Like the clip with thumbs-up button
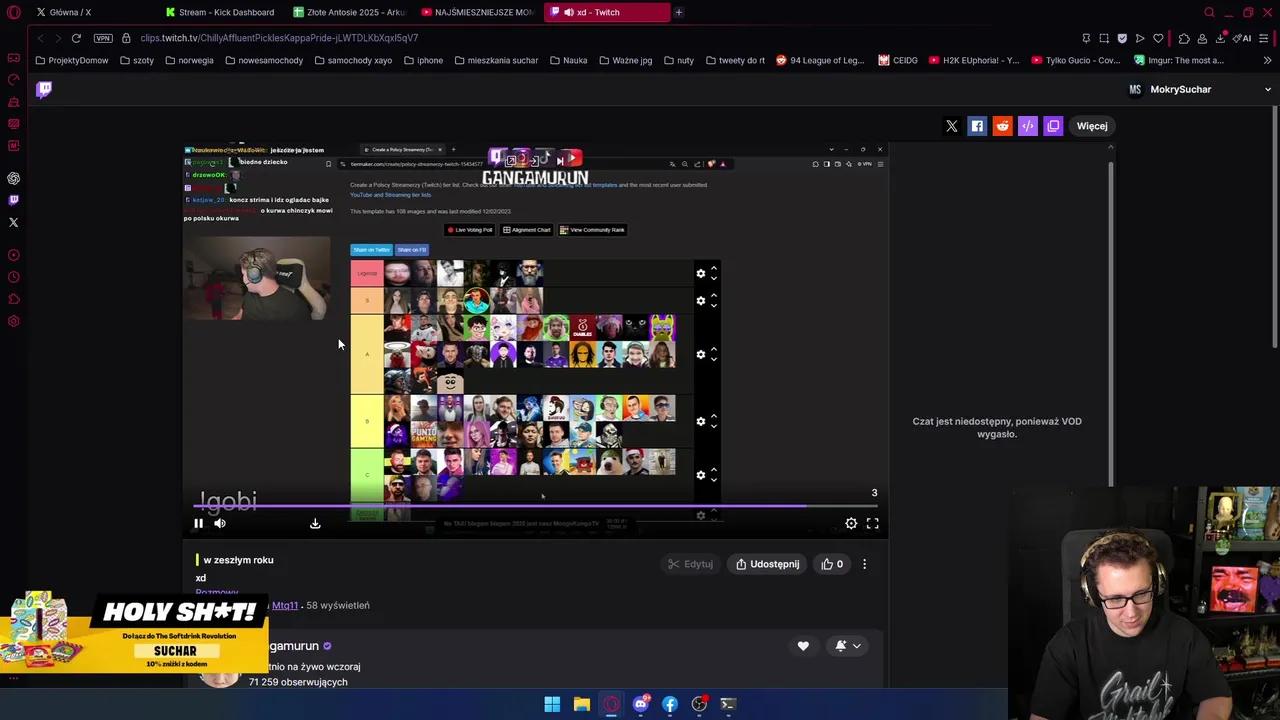The height and width of the screenshot is (720, 1280). click(x=832, y=564)
